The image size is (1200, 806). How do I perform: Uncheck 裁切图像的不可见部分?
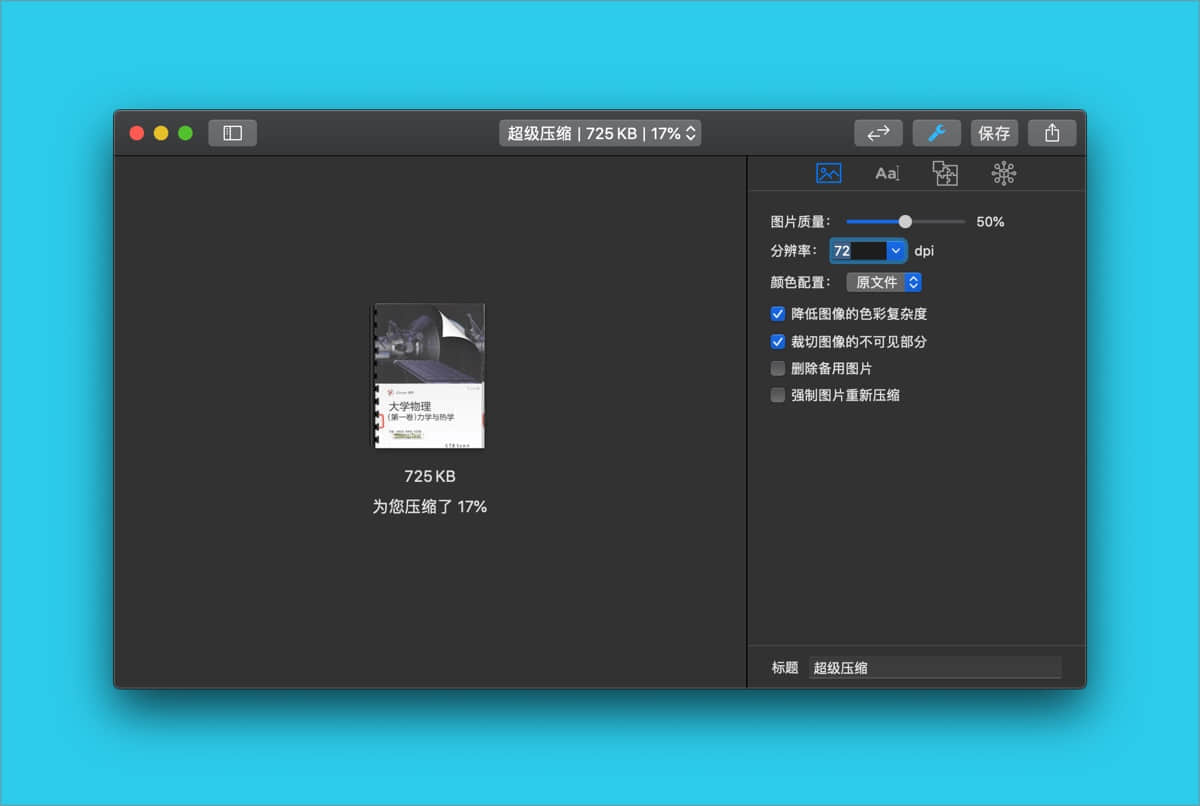[x=778, y=341]
